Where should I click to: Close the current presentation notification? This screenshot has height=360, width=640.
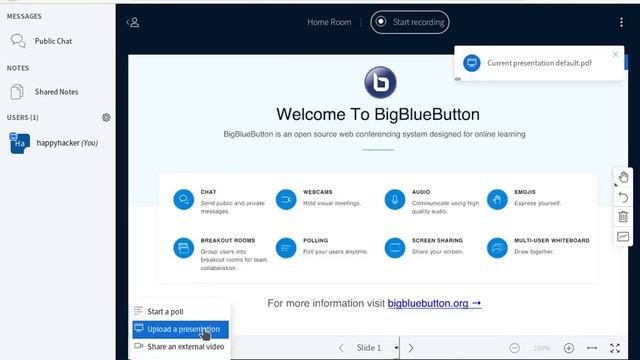[616, 54]
